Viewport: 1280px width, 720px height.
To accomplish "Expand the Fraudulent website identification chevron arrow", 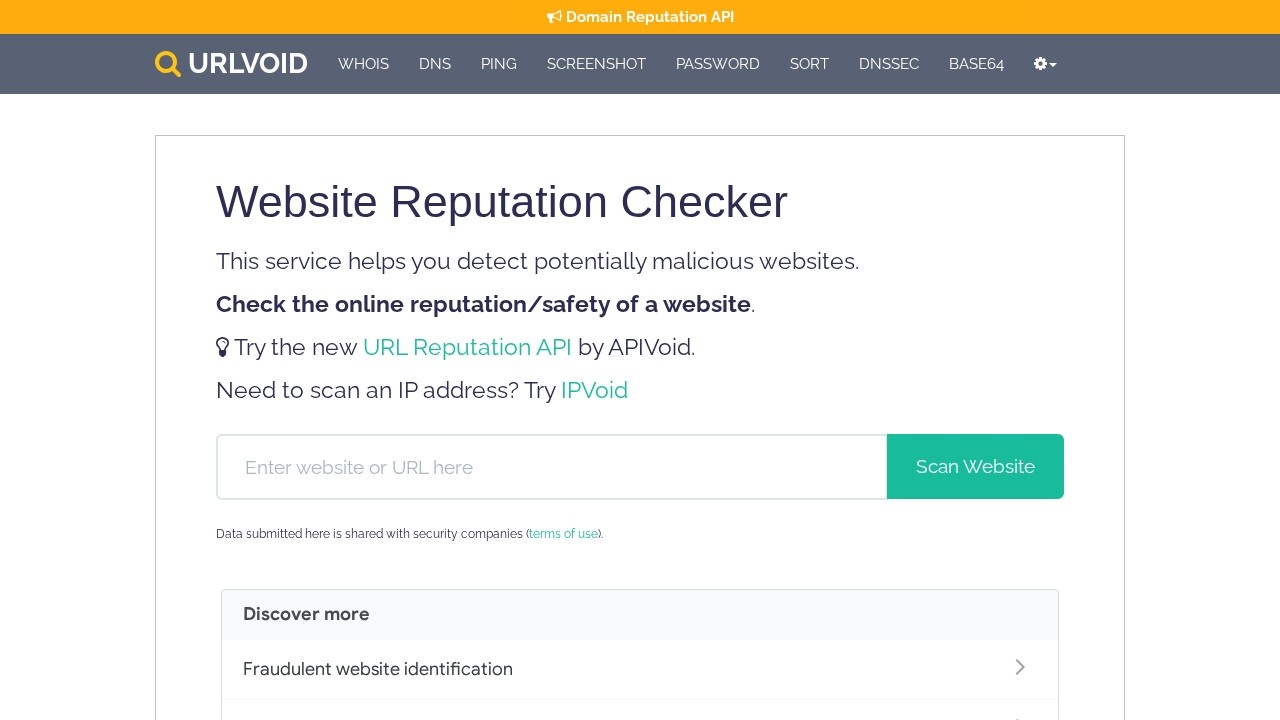I will [1020, 667].
